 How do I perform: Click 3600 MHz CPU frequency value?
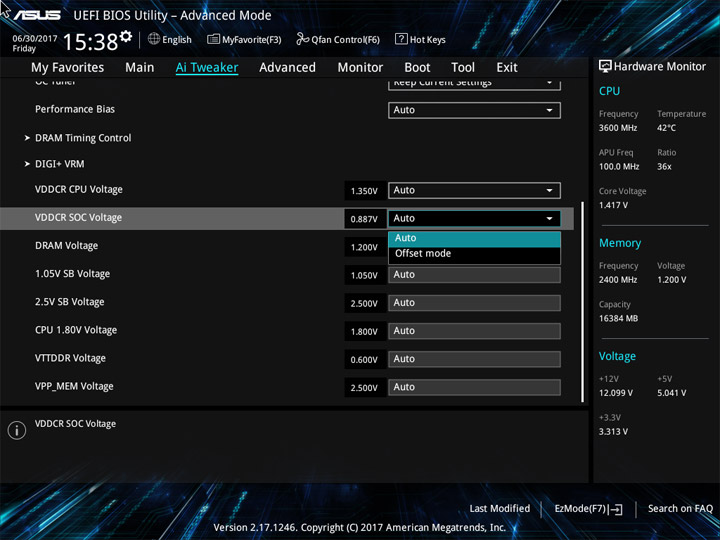click(618, 128)
